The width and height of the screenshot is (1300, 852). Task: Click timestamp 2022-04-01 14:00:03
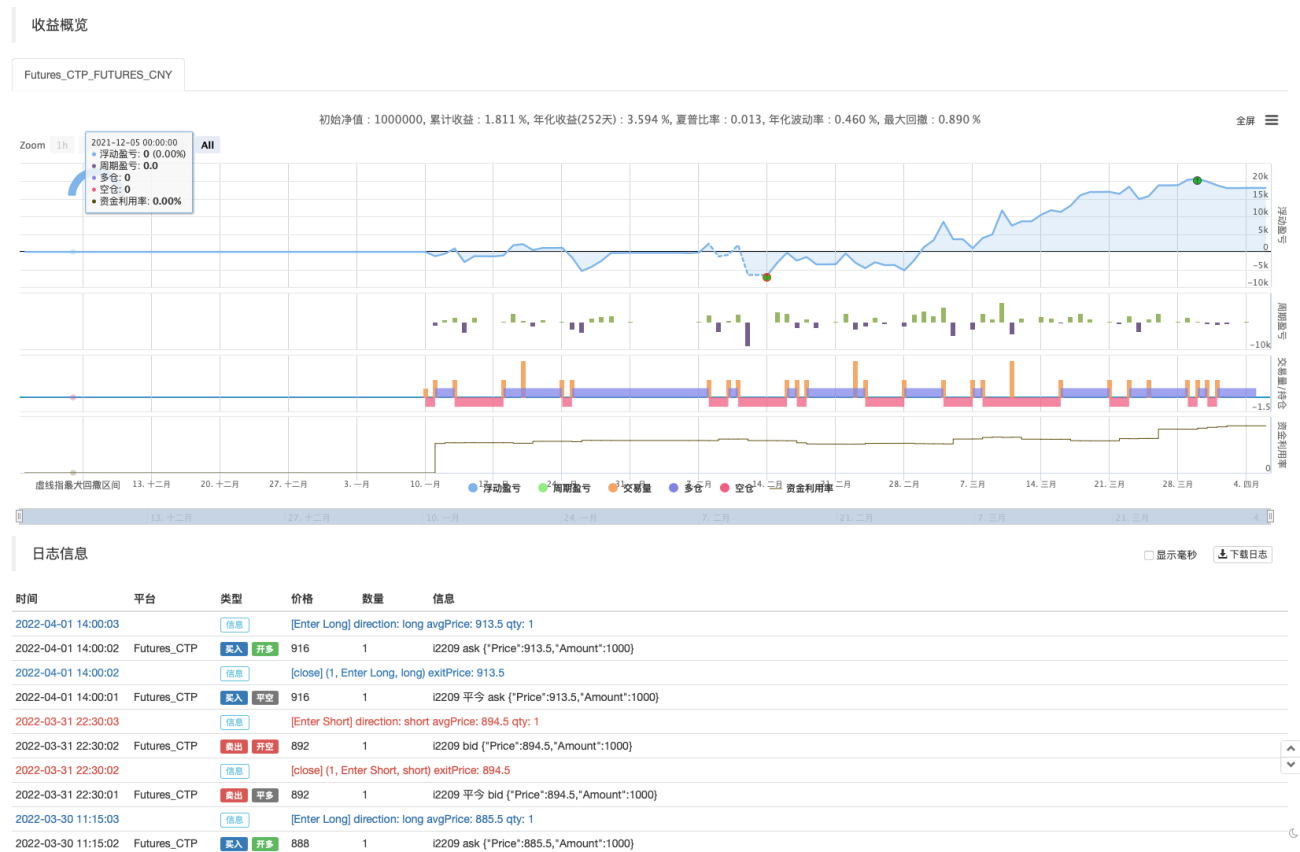67,624
